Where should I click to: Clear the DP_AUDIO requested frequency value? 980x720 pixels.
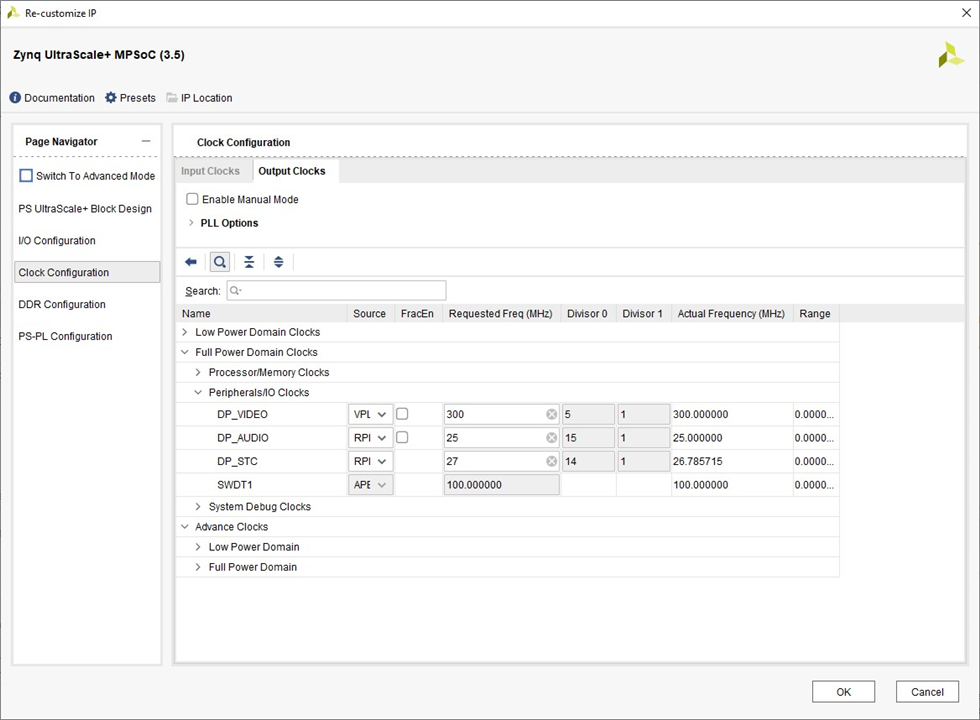click(x=551, y=438)
